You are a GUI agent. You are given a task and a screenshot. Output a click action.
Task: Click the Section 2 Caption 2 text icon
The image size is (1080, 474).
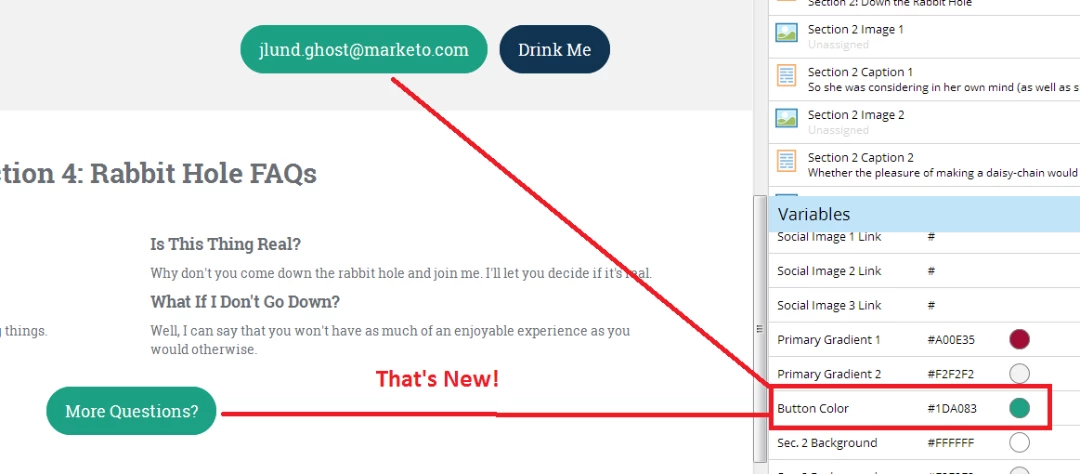pos(786,161)
